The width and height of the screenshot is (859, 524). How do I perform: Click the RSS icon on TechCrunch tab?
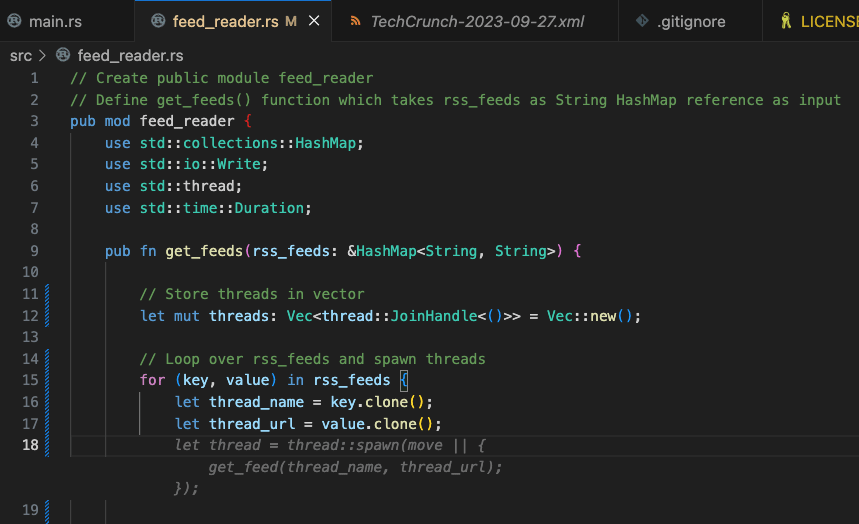[x=356, y=21]
